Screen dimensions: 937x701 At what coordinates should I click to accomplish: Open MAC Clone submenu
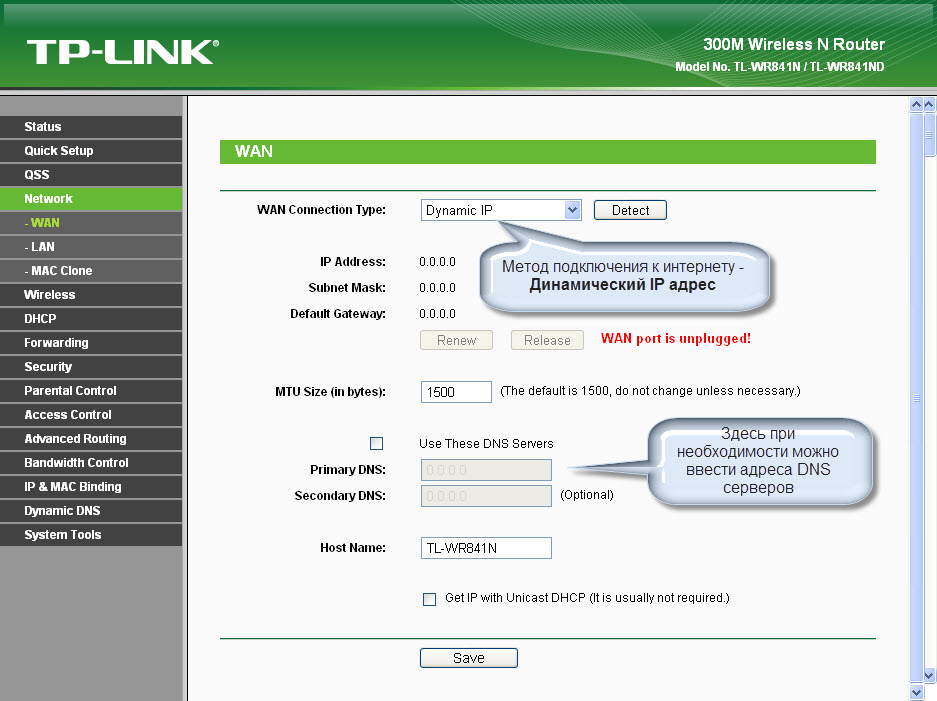point(61,271)
